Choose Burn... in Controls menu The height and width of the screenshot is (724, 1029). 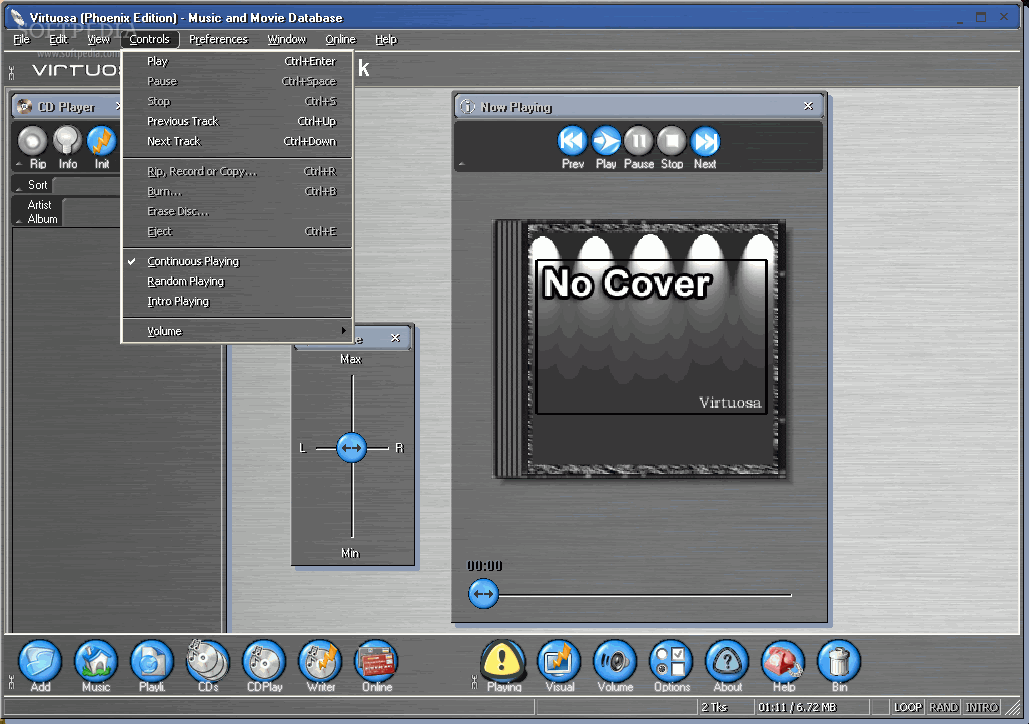pyautogui.click(x=238, y=192)
